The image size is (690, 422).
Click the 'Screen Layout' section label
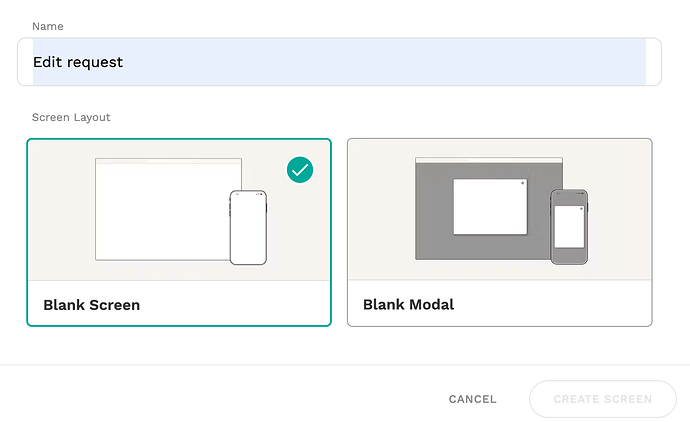click(71, 117)
